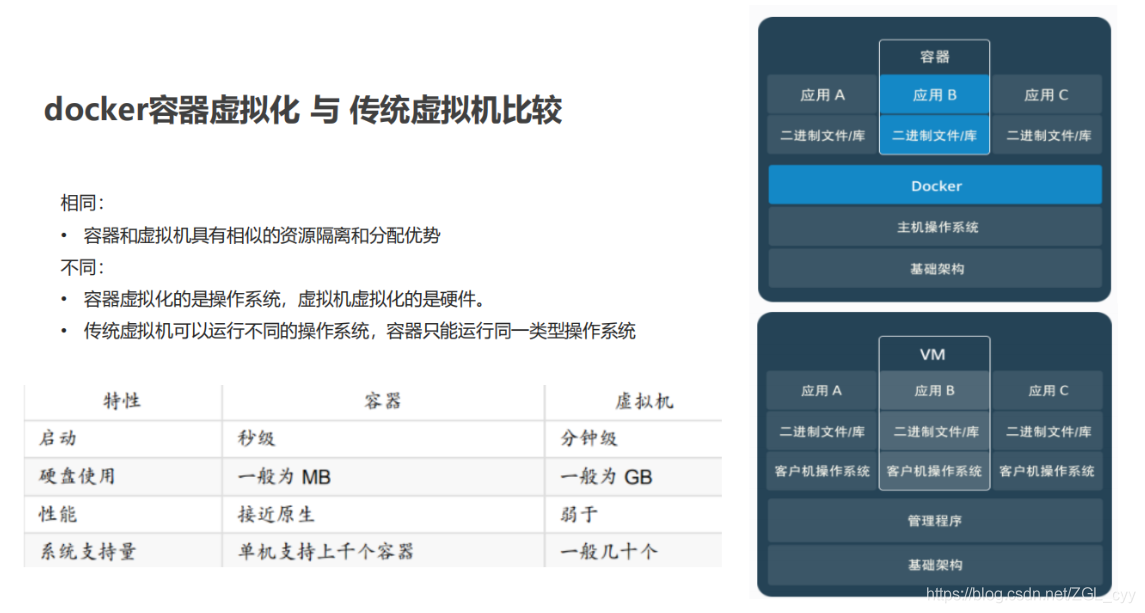The image size is (1145, 613).
Task: Click the '接近原生' table cell
Action: click(276, 514)
